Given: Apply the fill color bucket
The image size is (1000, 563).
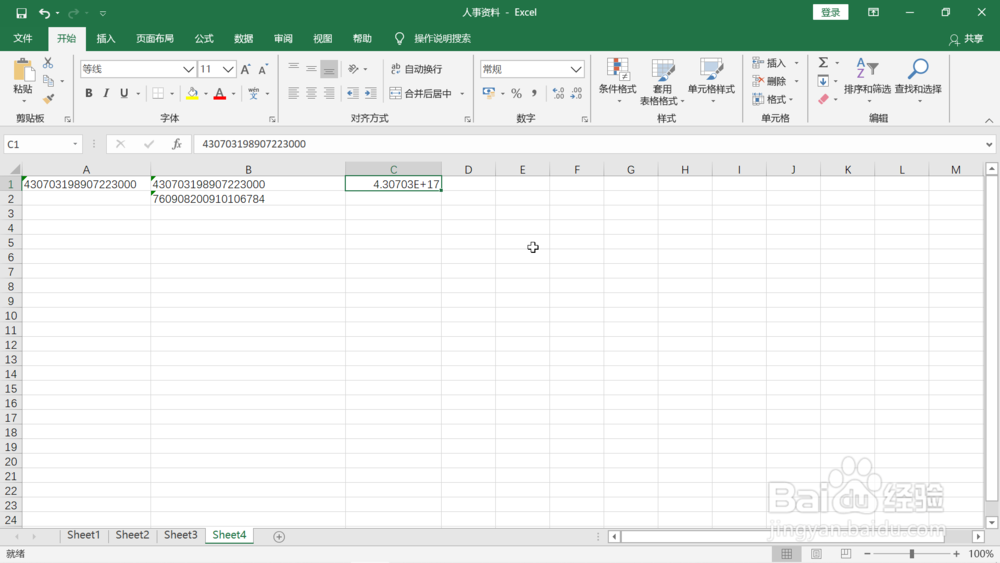Looking at the screenshot, I should pos(192,94).
